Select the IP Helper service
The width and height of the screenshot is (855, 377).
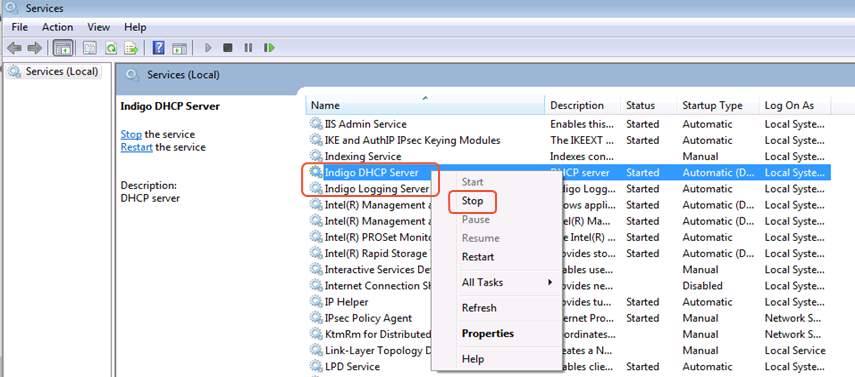click(346, 302)
